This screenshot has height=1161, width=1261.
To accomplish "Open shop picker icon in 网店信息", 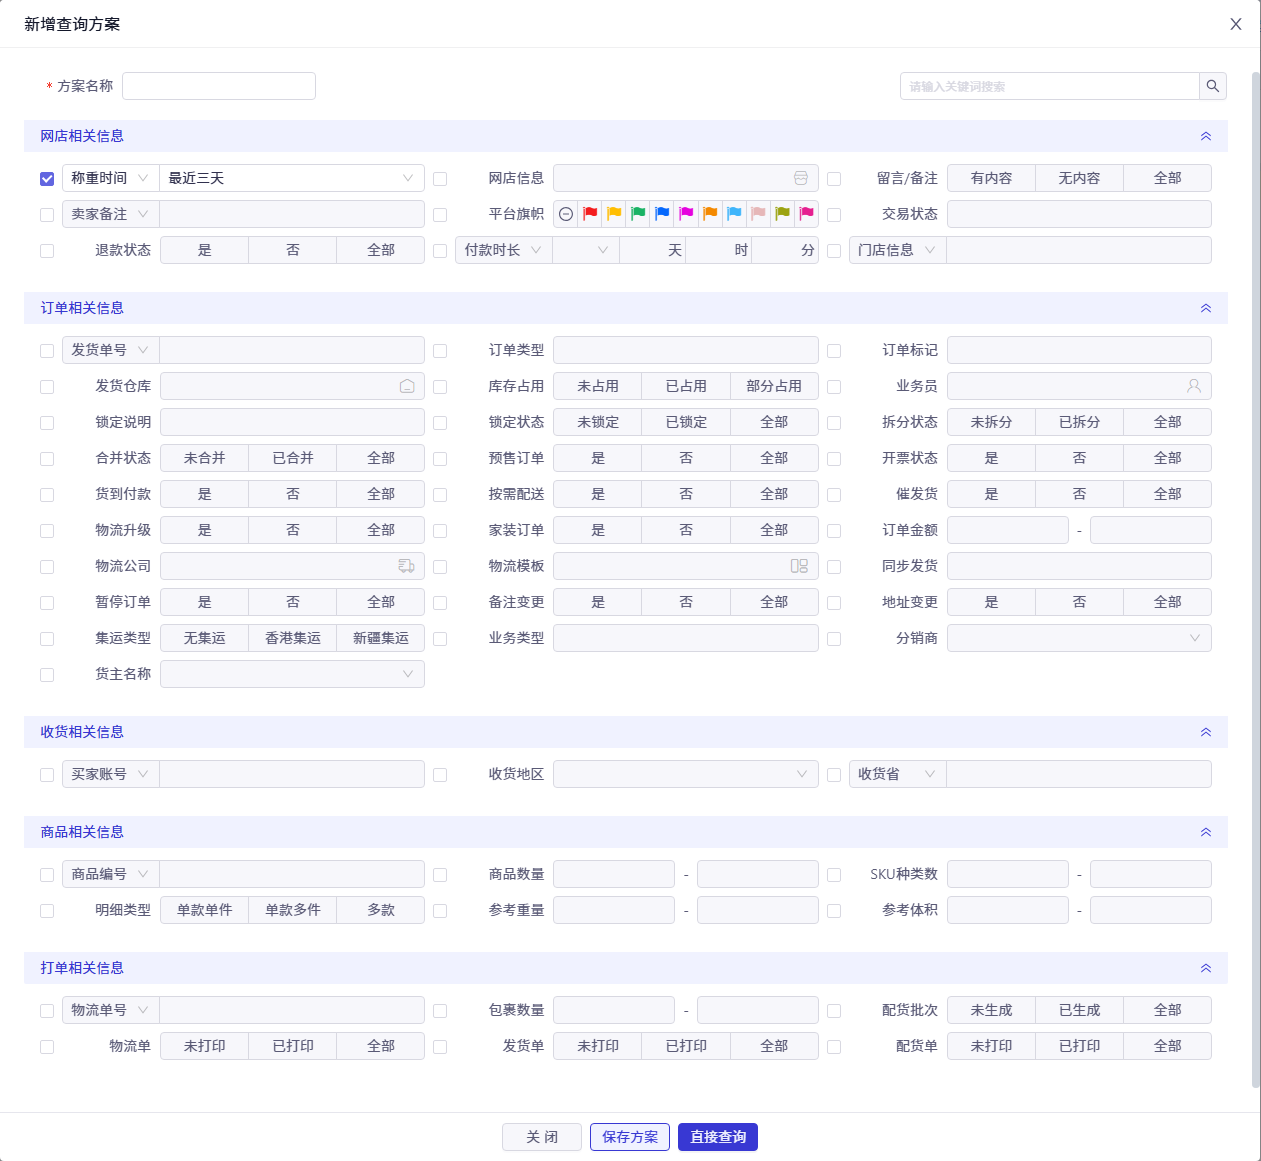I will pos(801,178).
